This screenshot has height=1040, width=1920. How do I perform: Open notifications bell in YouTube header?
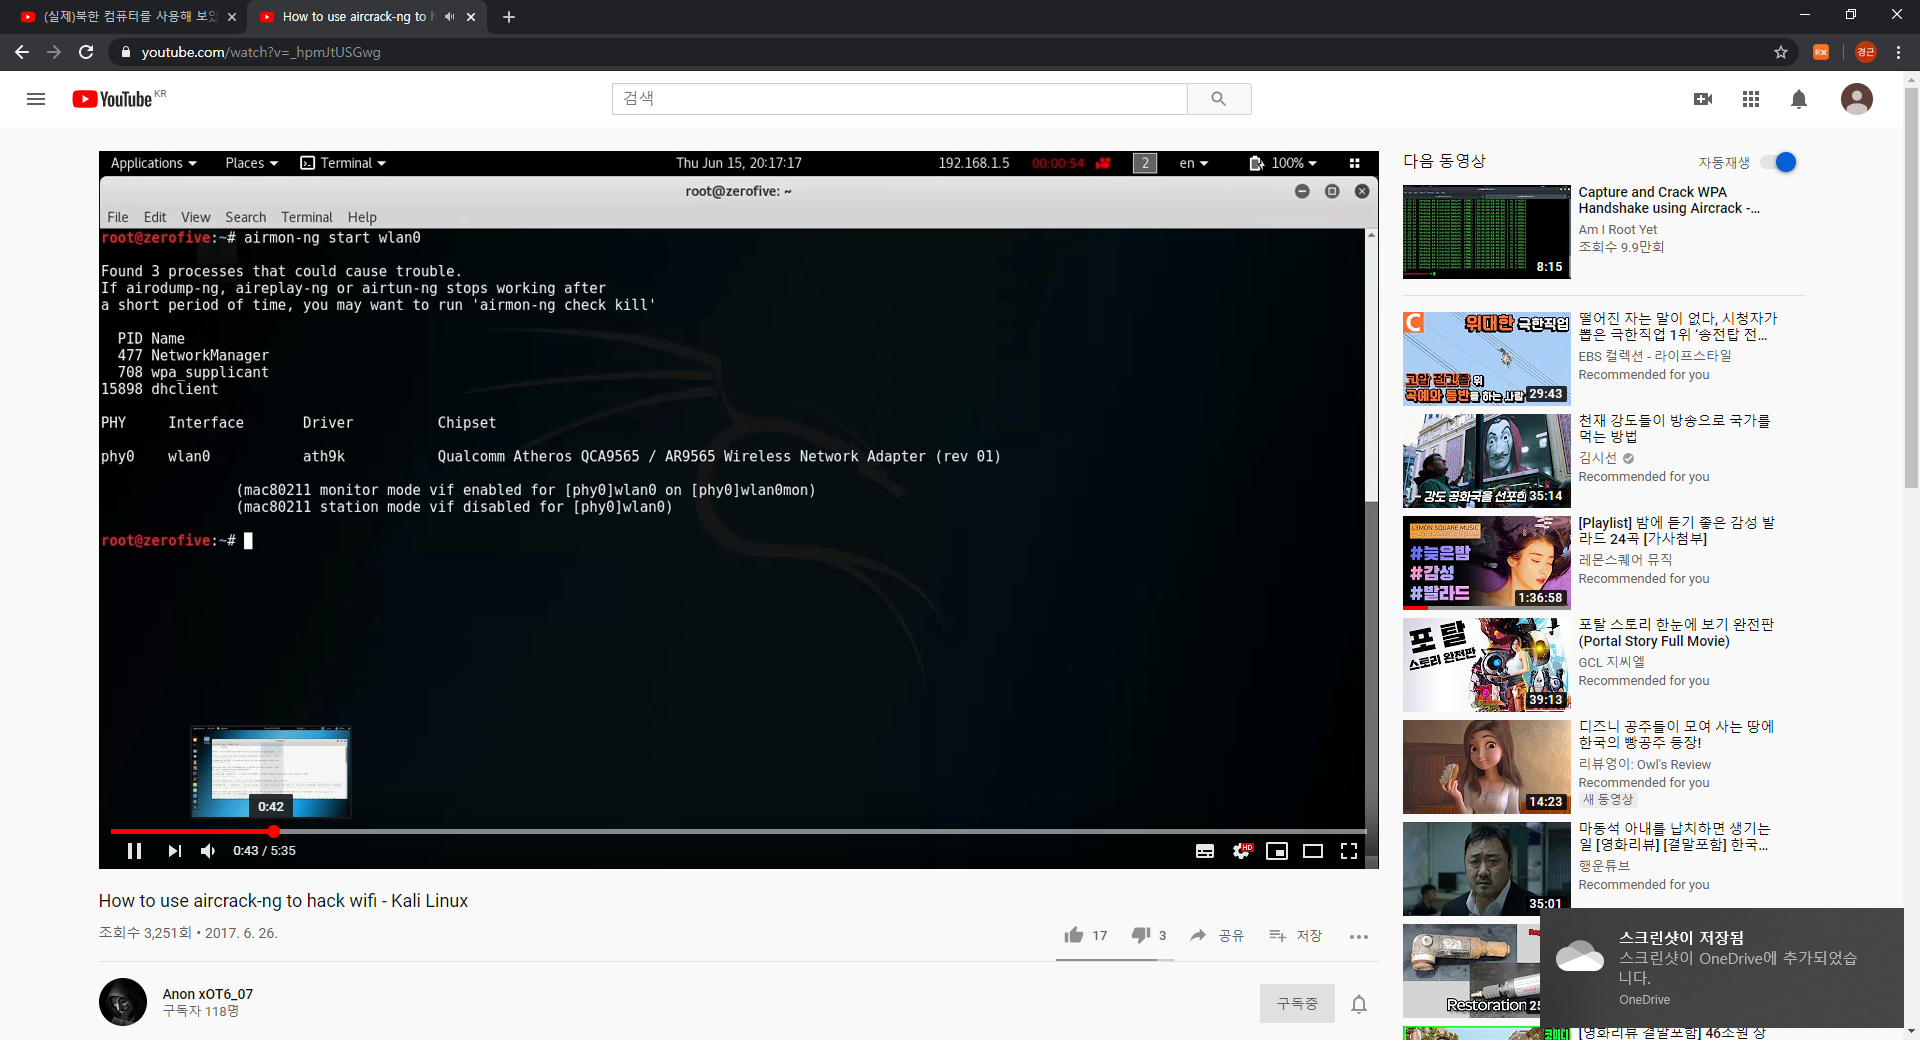pyautogui.click(x=1799, y=99)
